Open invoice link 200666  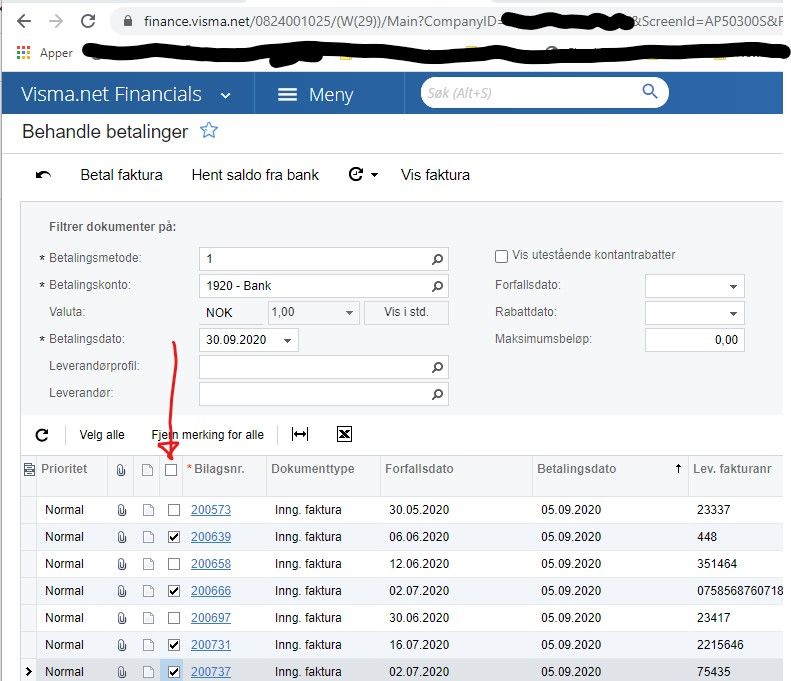pos(211,591)
